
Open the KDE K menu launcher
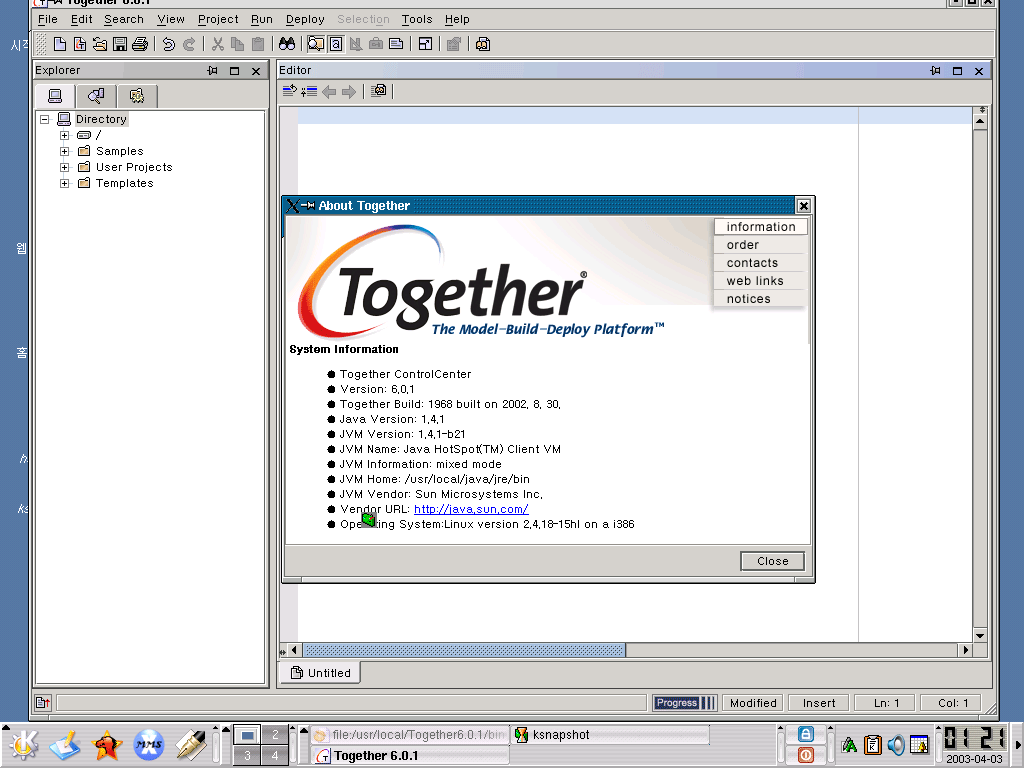click(x=24, y=745)
